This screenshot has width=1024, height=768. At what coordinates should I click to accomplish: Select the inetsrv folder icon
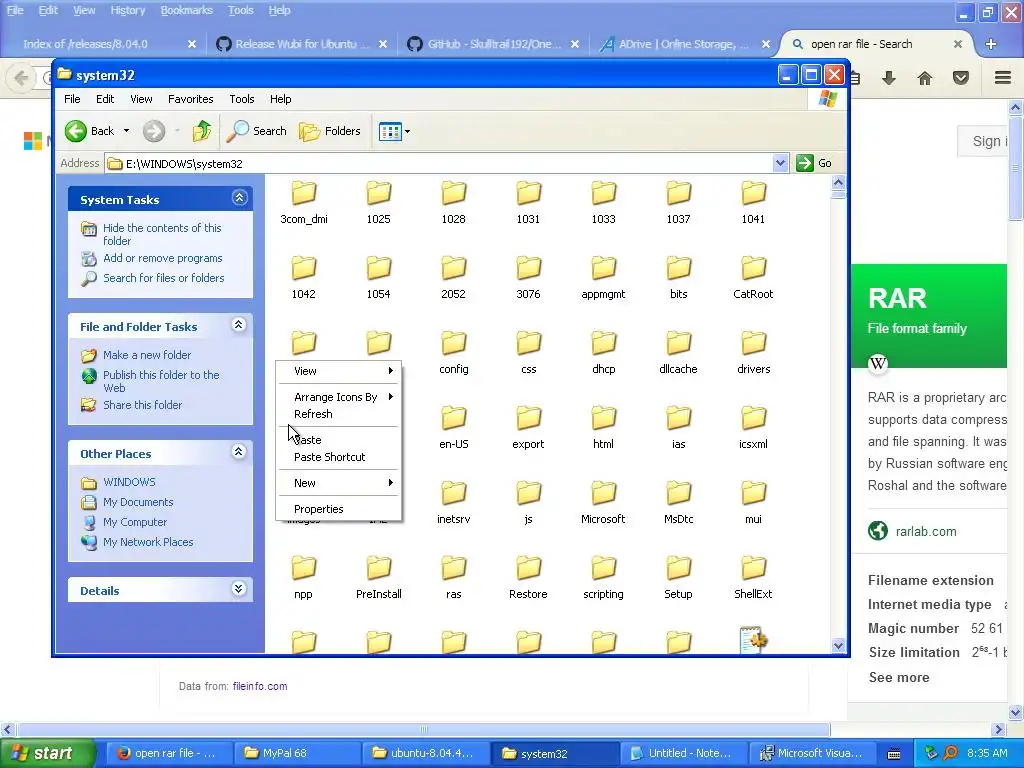coord(454,494)
